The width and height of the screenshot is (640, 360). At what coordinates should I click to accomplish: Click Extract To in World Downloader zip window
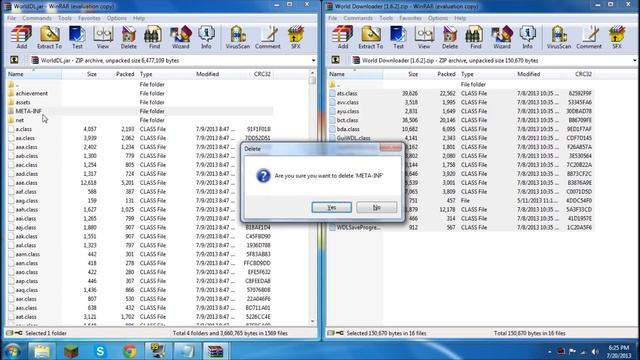tap(371, 37)
